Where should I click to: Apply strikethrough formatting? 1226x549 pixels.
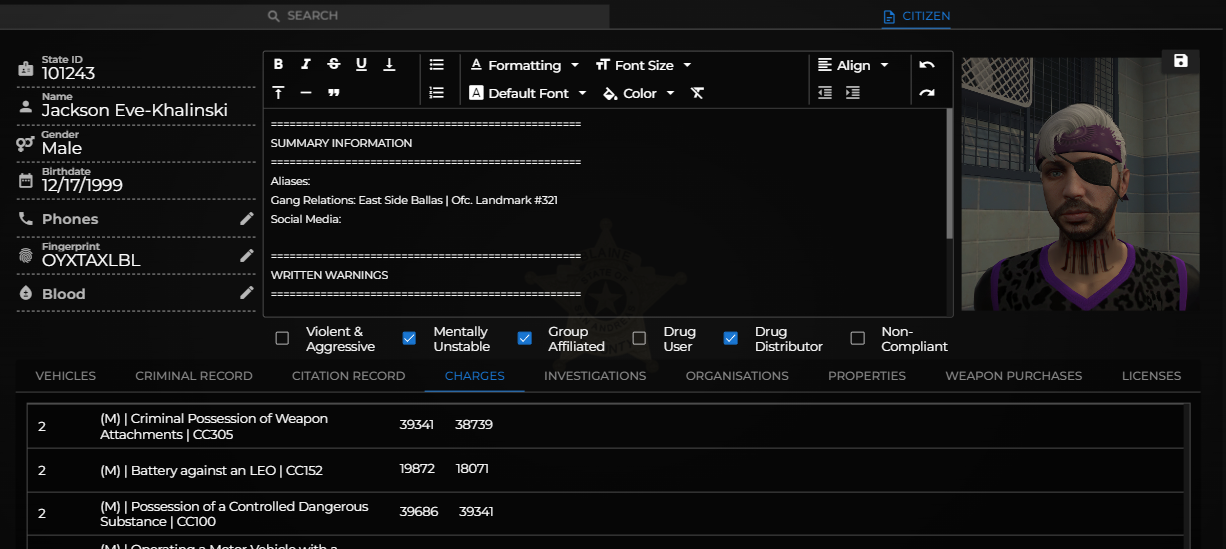pos(334,64)
